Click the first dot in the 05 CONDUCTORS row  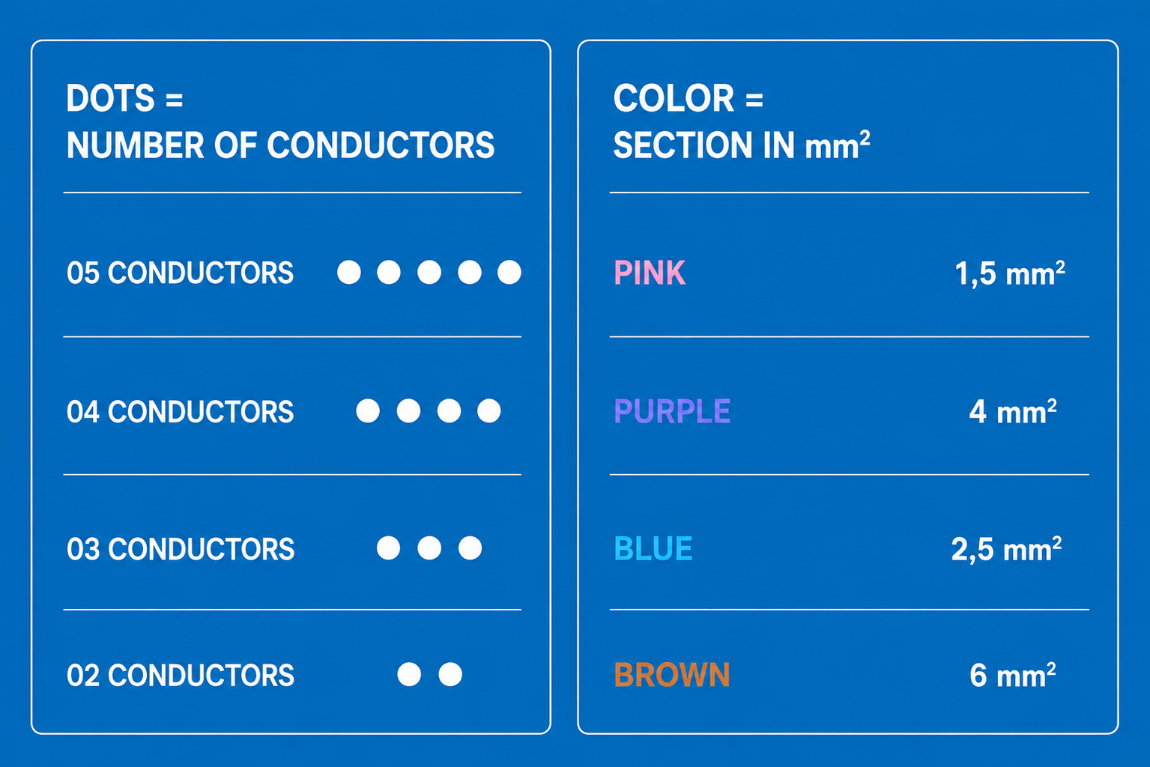click(349, 272)
